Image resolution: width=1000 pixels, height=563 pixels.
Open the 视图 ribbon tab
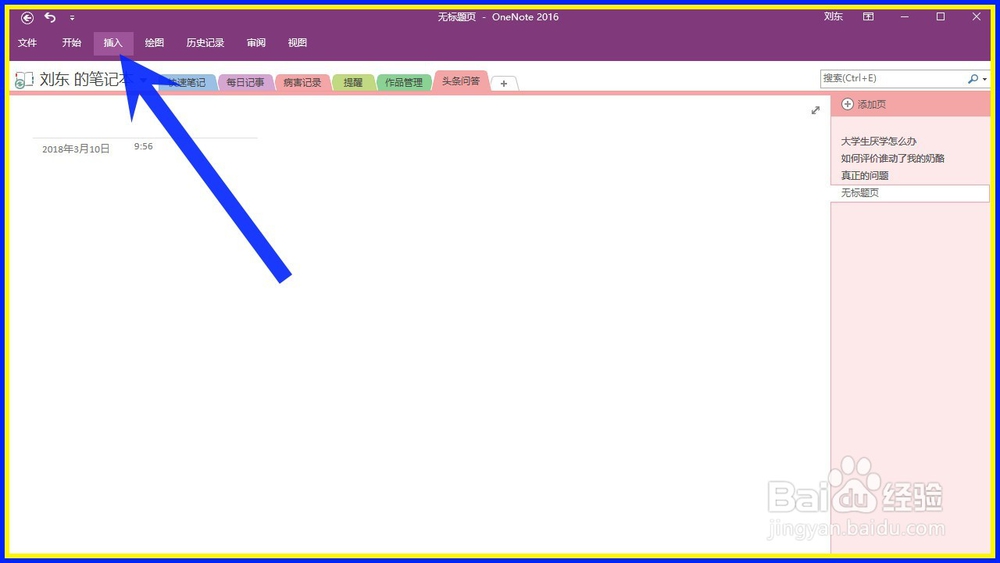[x=297, y=43]
